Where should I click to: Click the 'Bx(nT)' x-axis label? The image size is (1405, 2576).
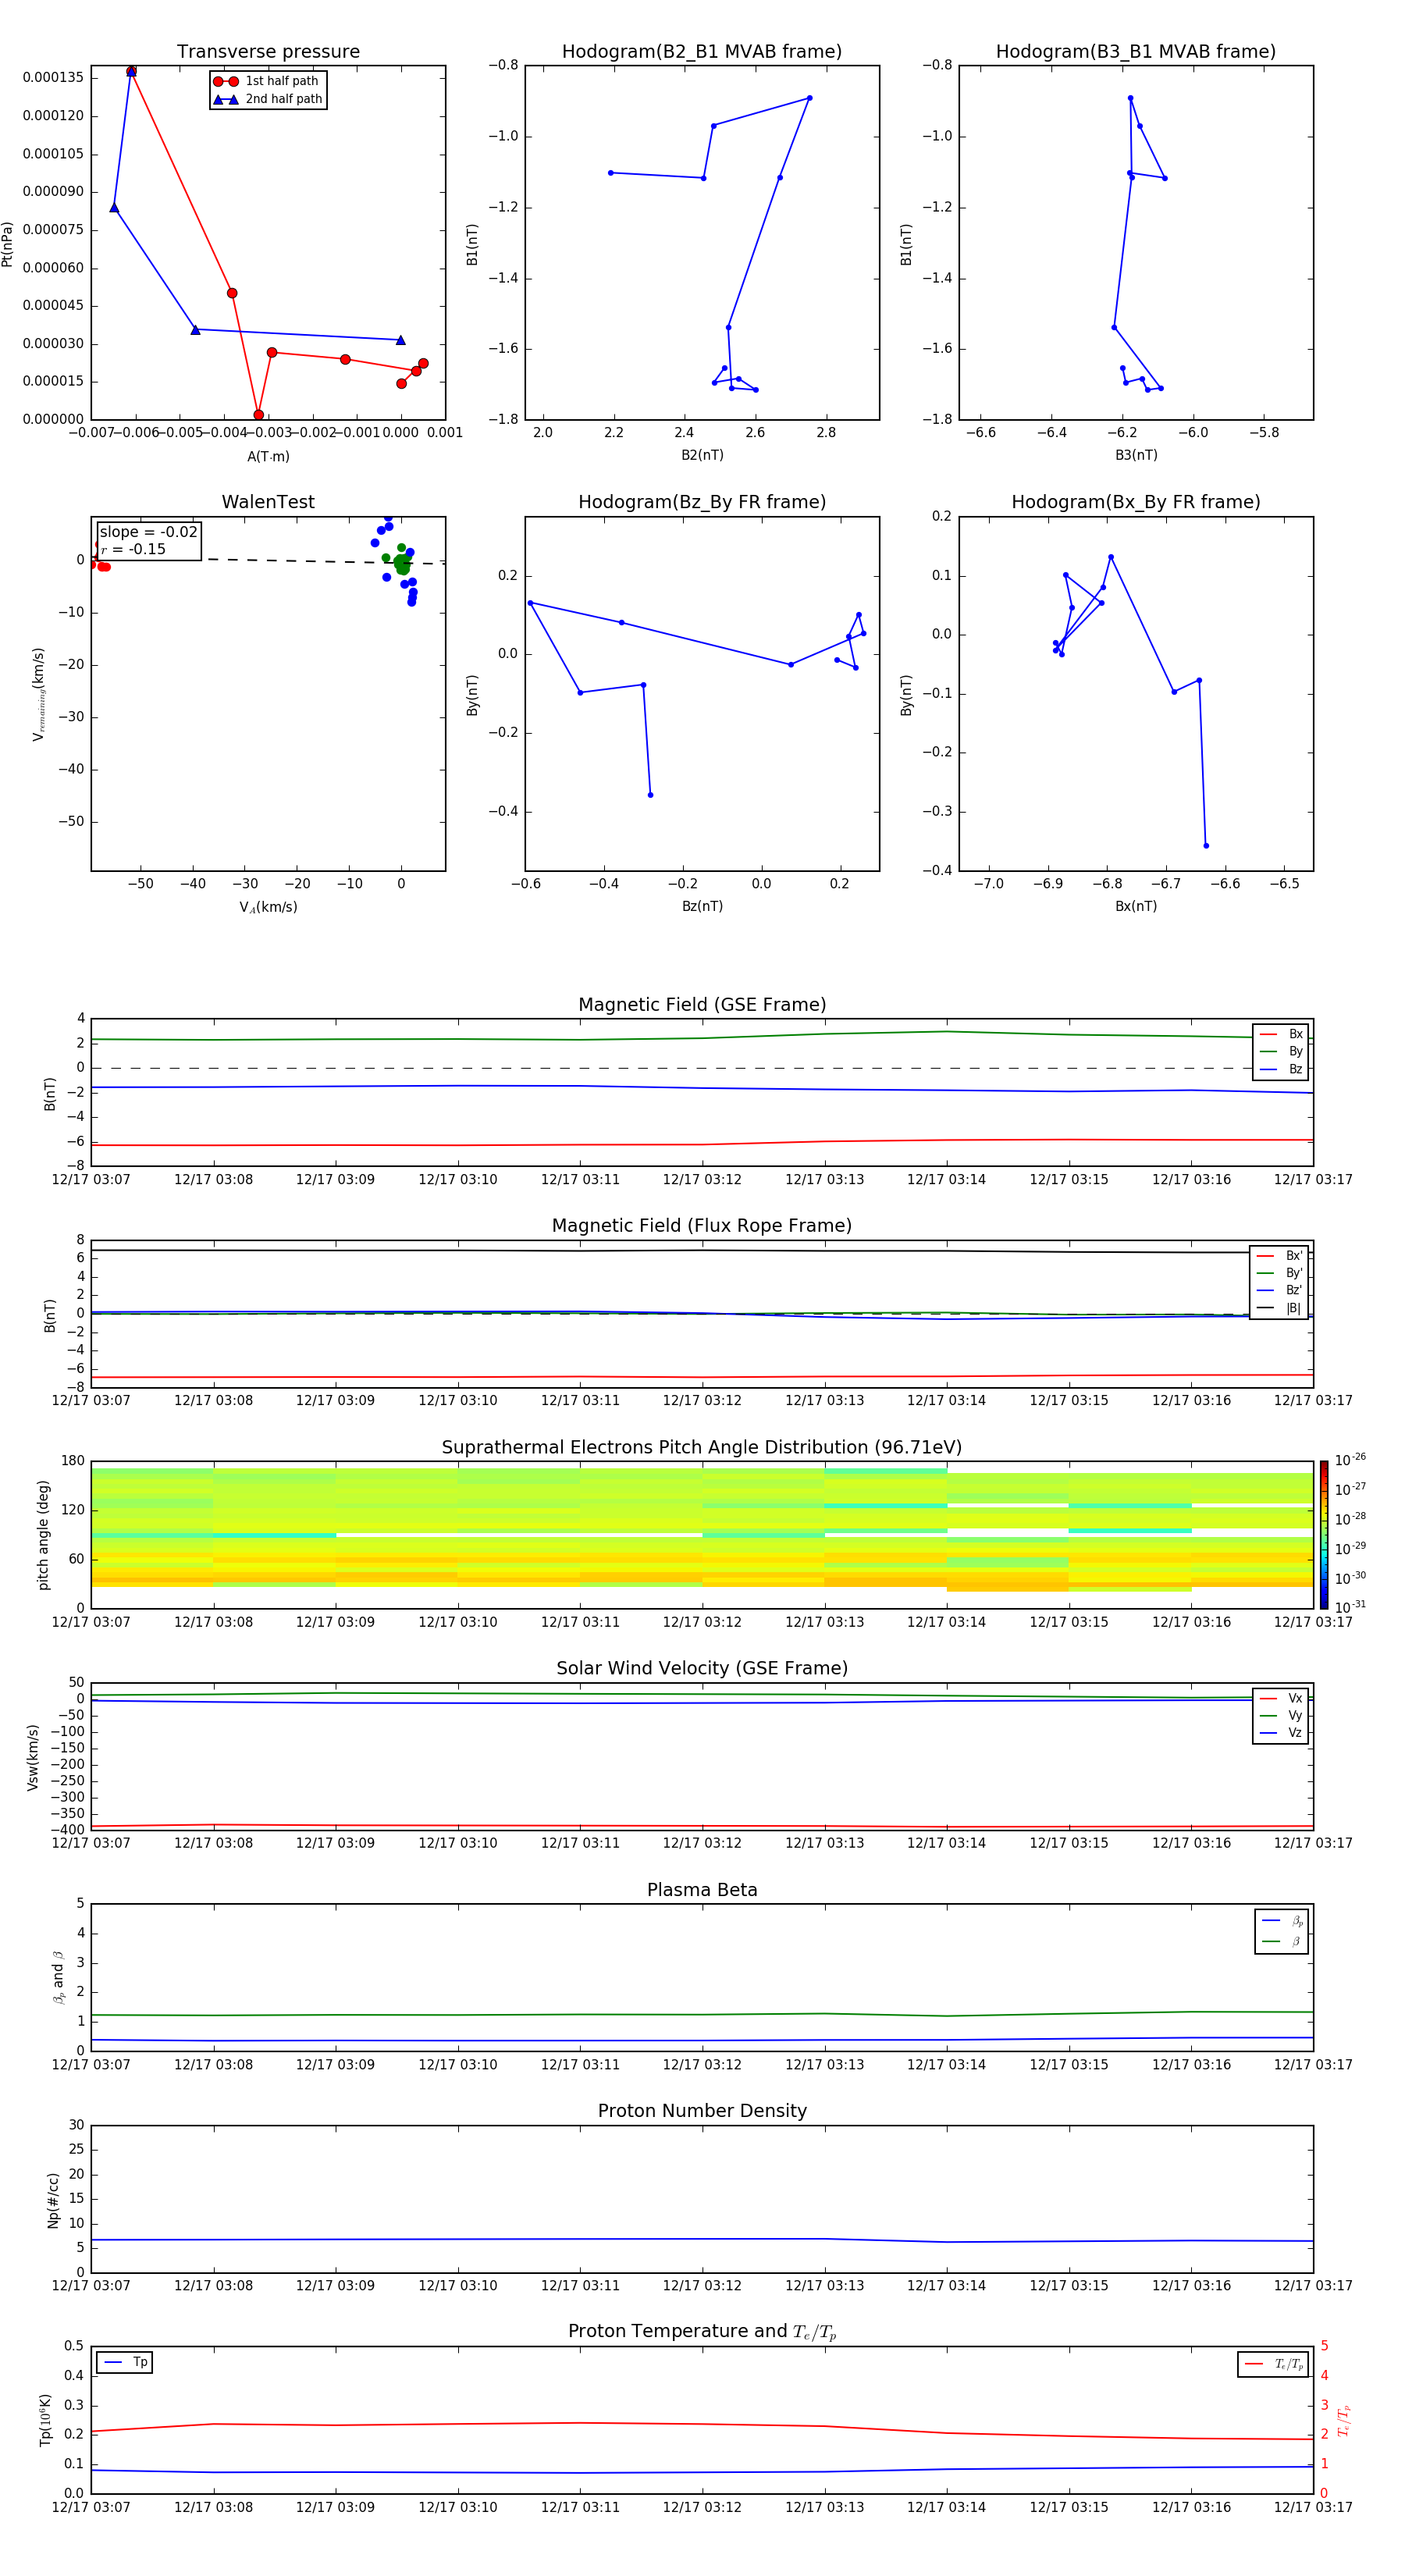coord(1136,906)
